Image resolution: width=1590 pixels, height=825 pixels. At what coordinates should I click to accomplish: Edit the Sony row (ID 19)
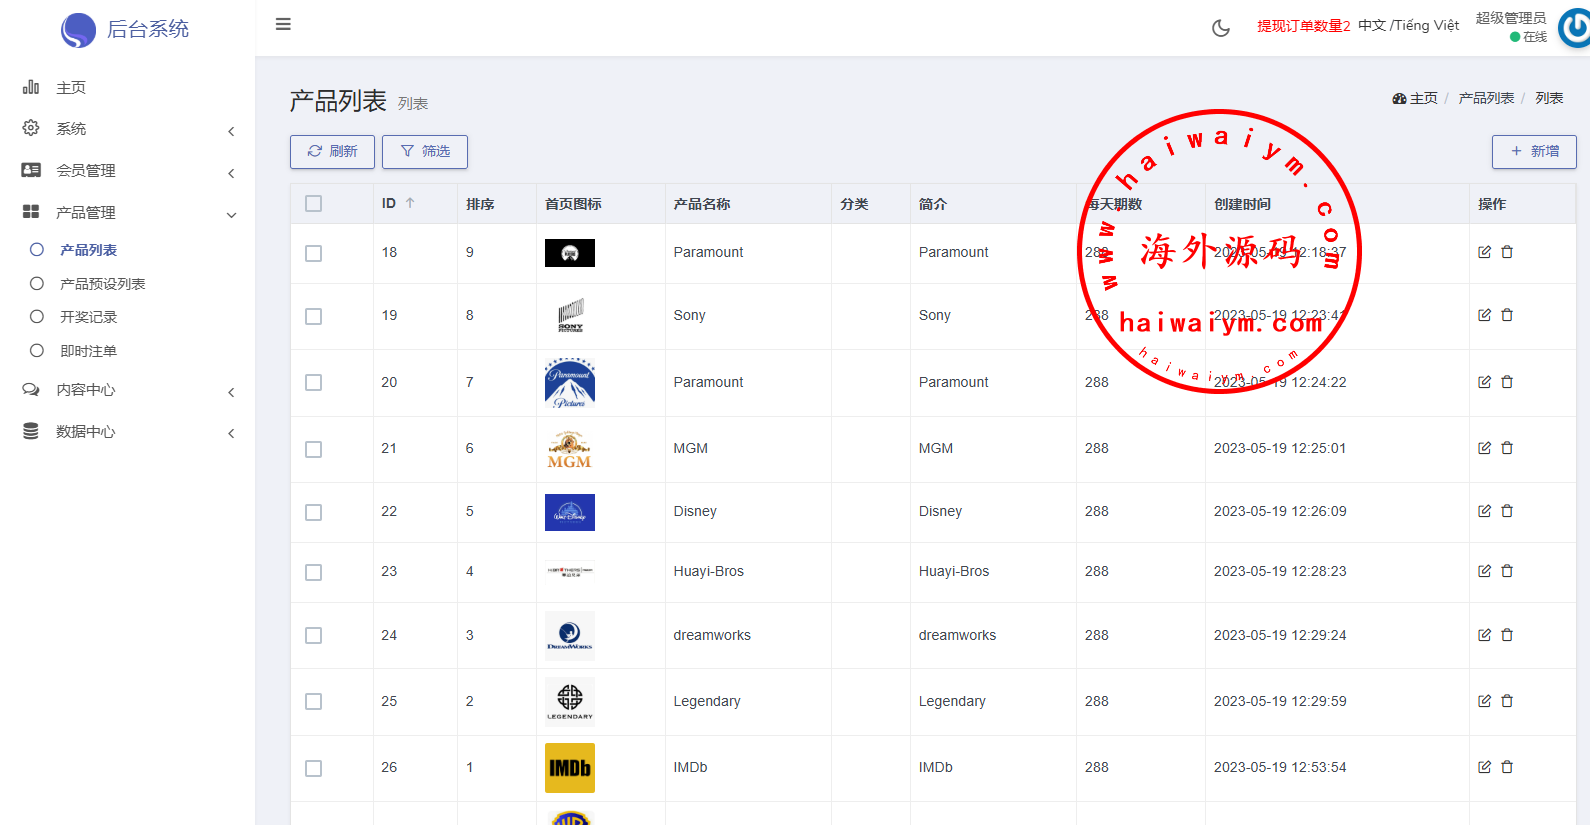click(x=1485, y=315)
